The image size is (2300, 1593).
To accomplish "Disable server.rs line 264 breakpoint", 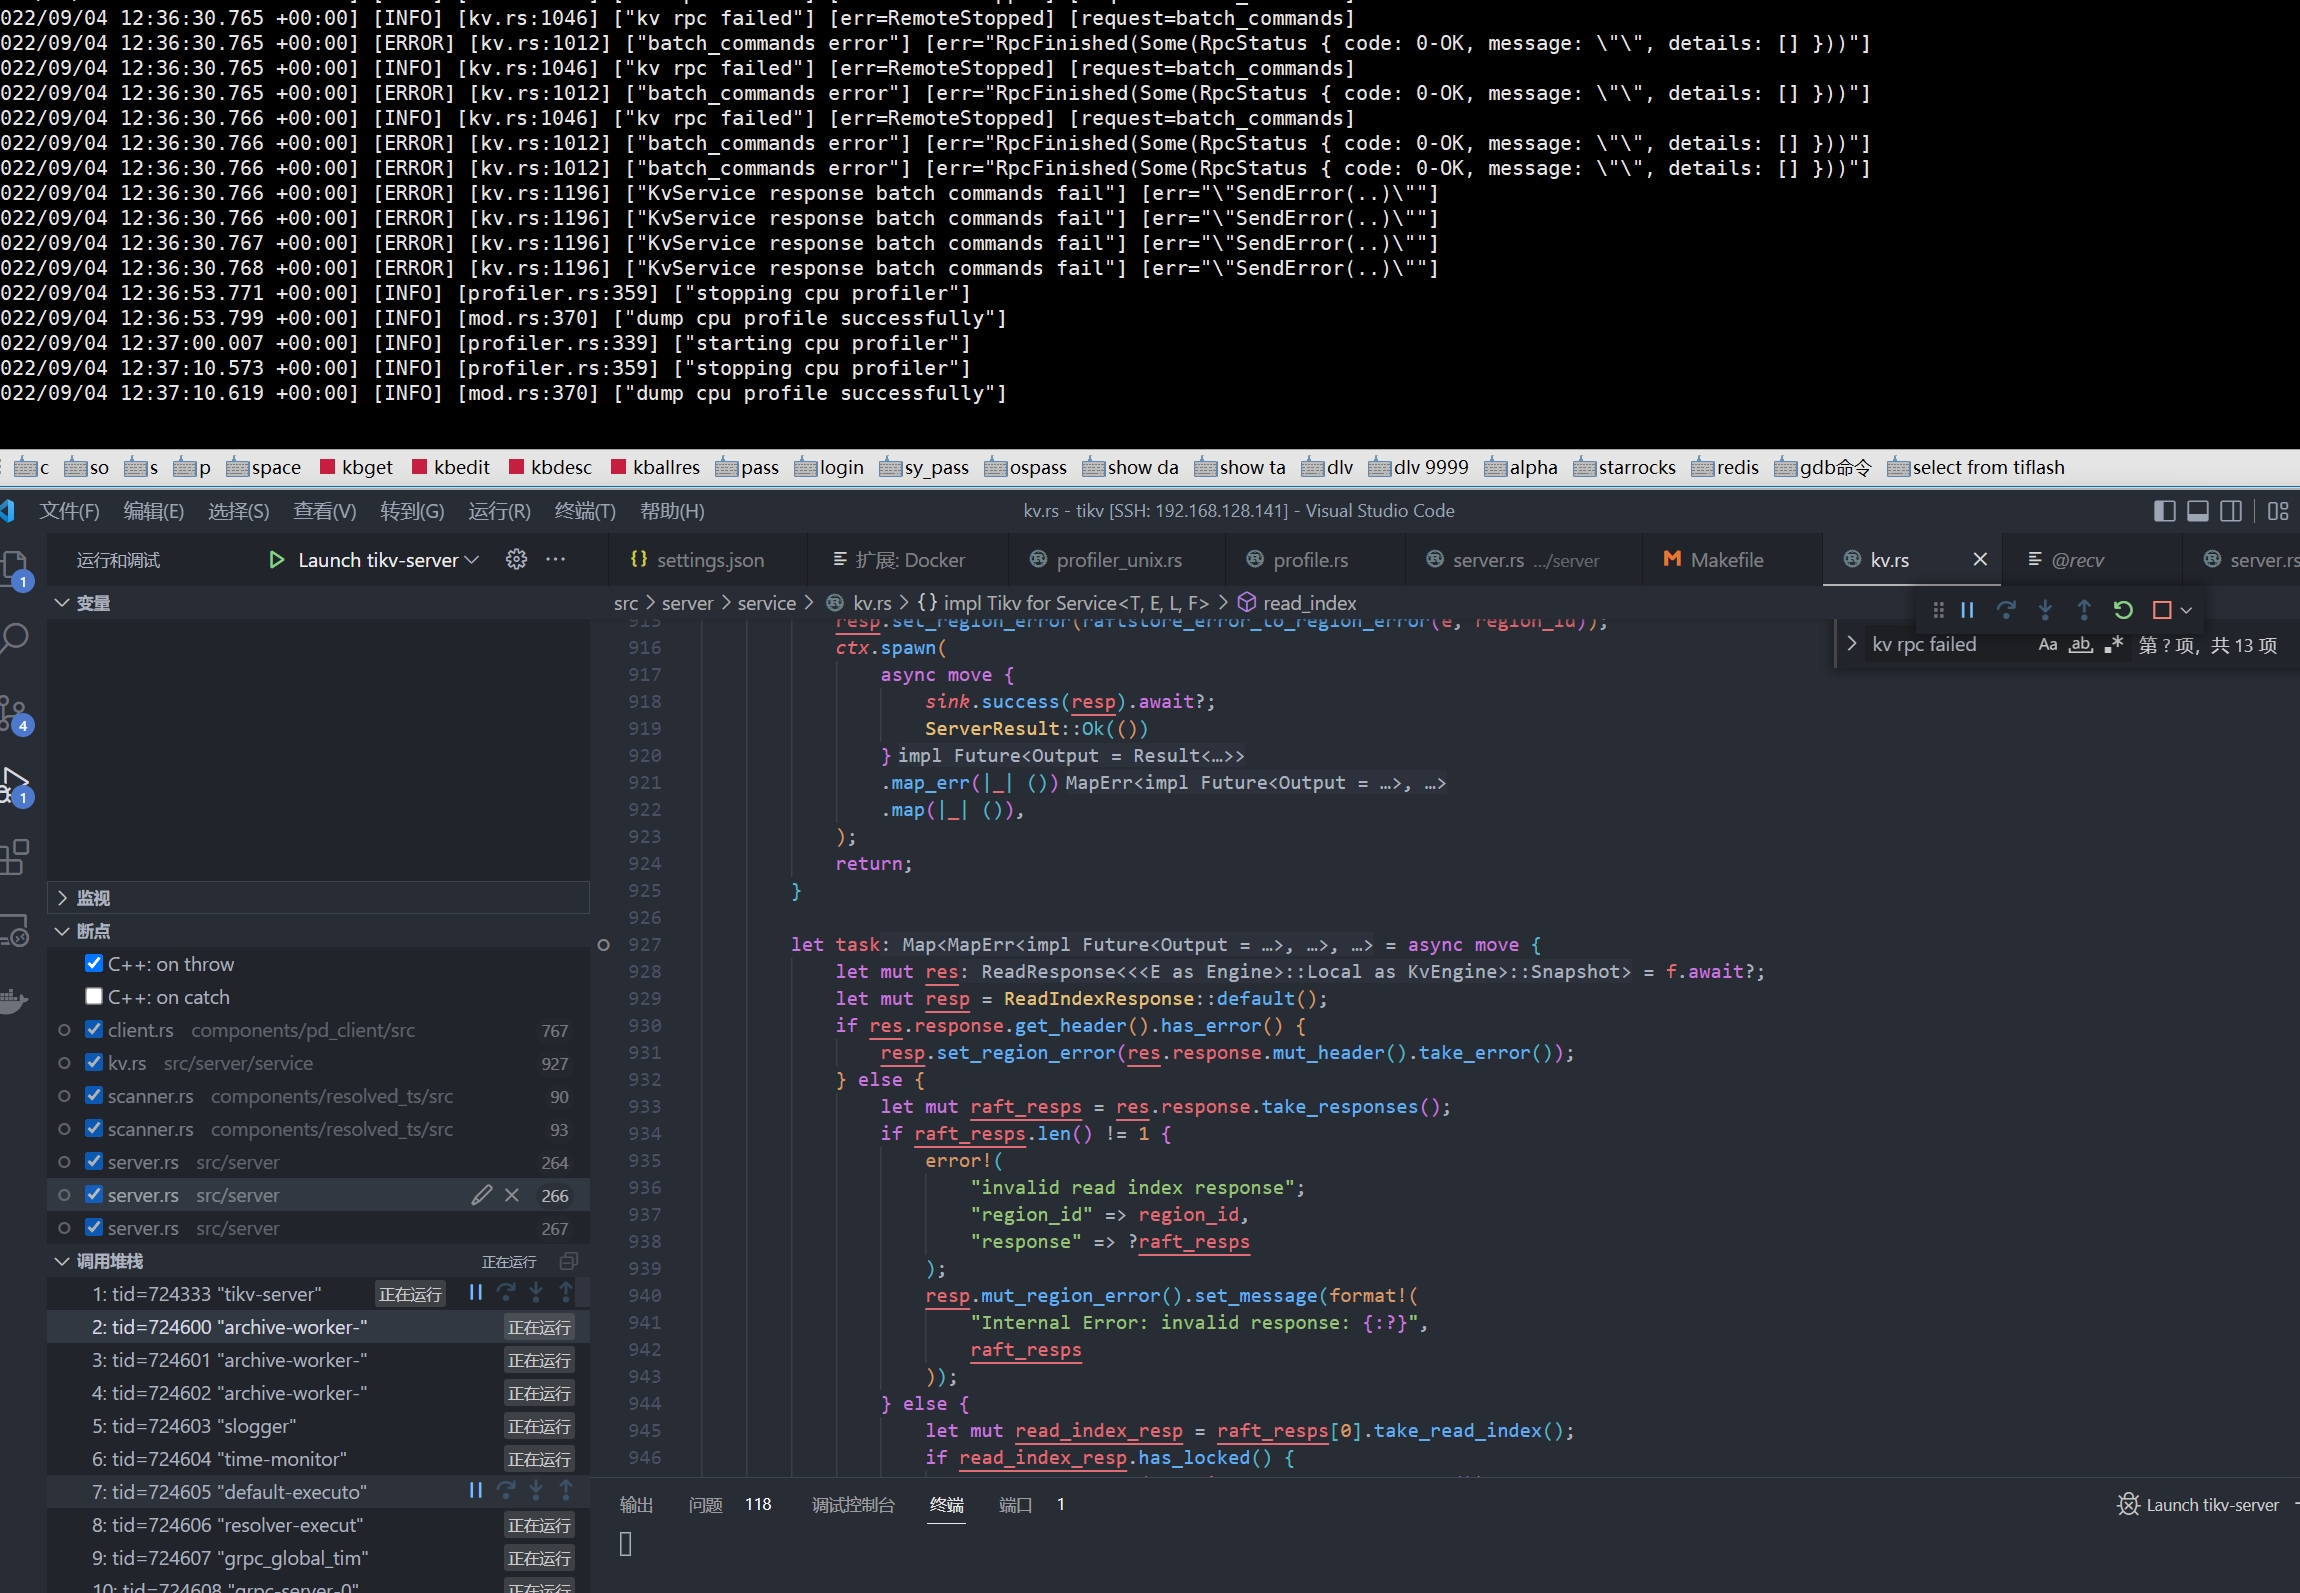I will click(x=94, y=1161).
